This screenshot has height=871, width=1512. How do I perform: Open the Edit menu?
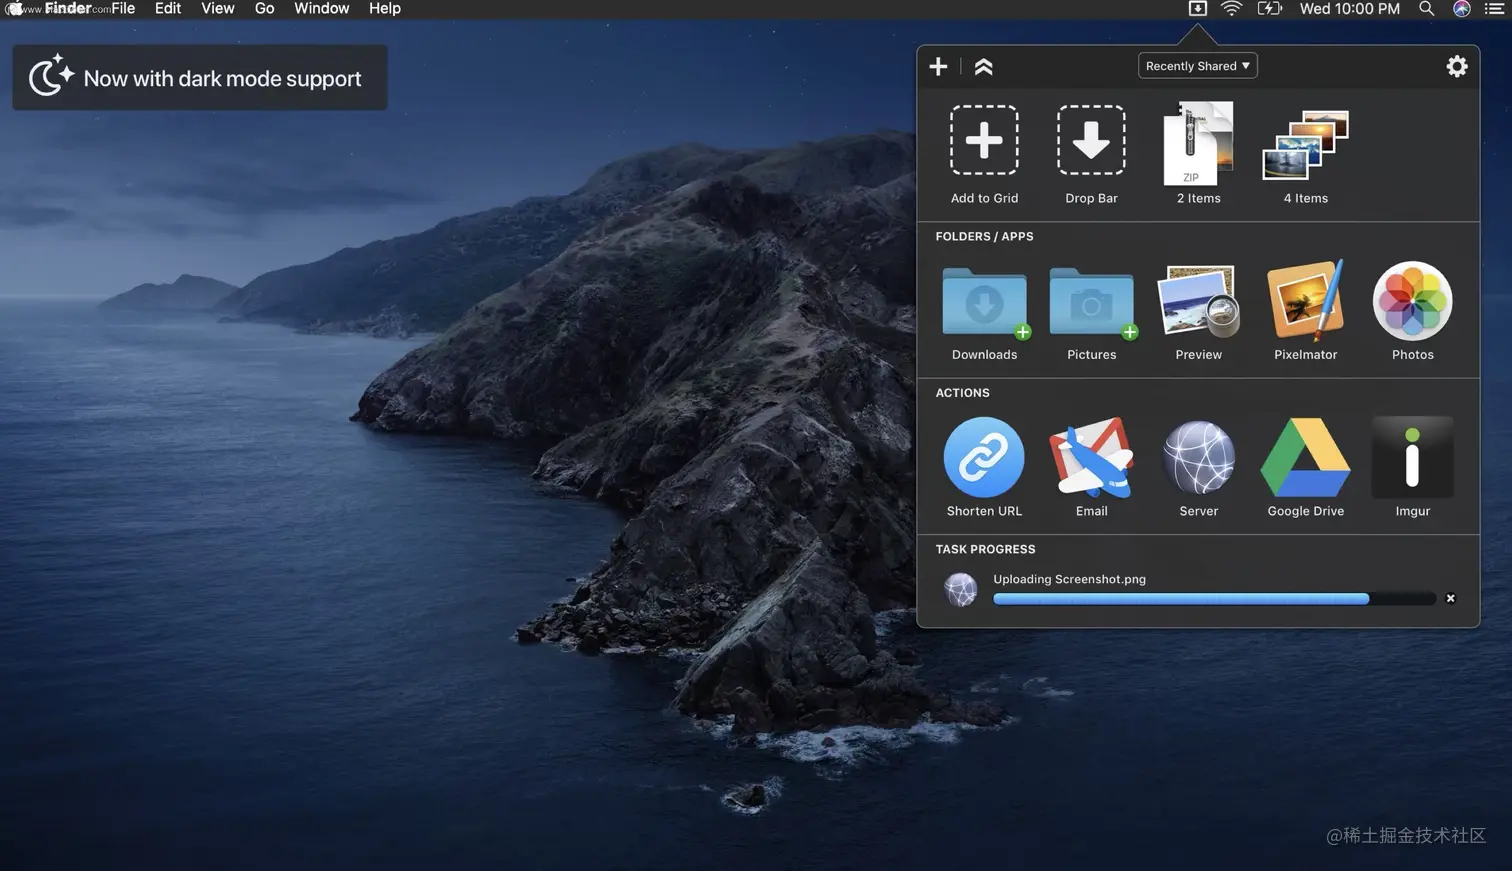coord(168,9)
